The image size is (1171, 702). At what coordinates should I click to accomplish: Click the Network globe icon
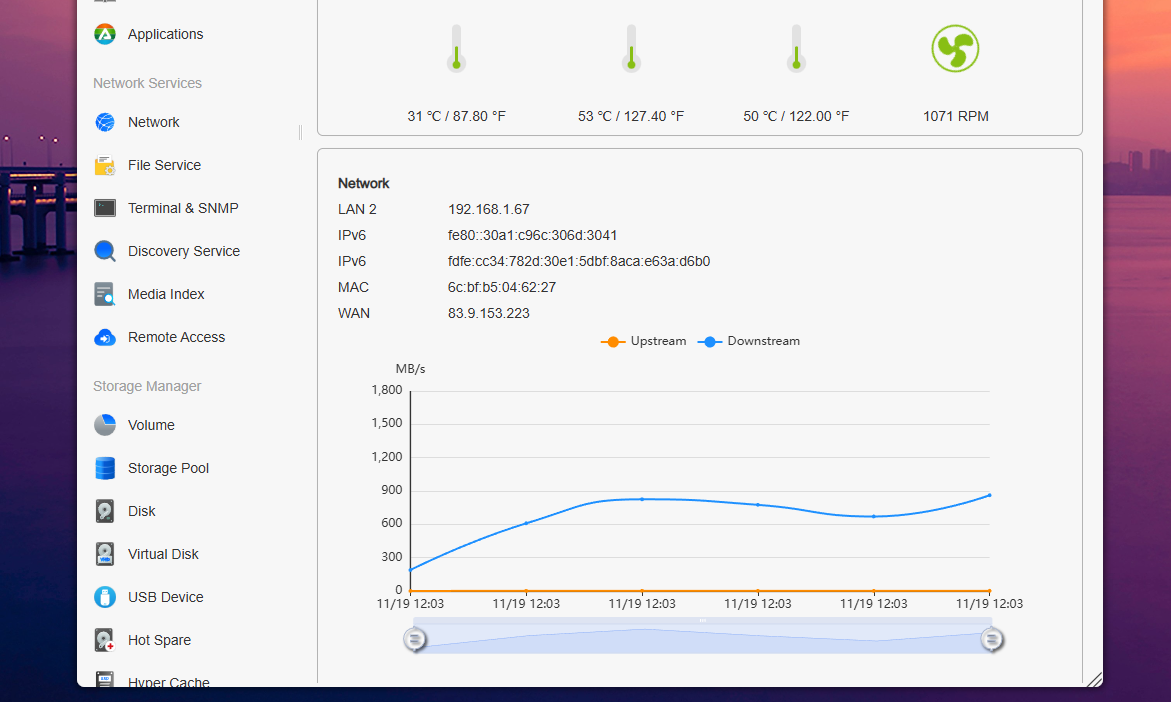tap(105, 122)
